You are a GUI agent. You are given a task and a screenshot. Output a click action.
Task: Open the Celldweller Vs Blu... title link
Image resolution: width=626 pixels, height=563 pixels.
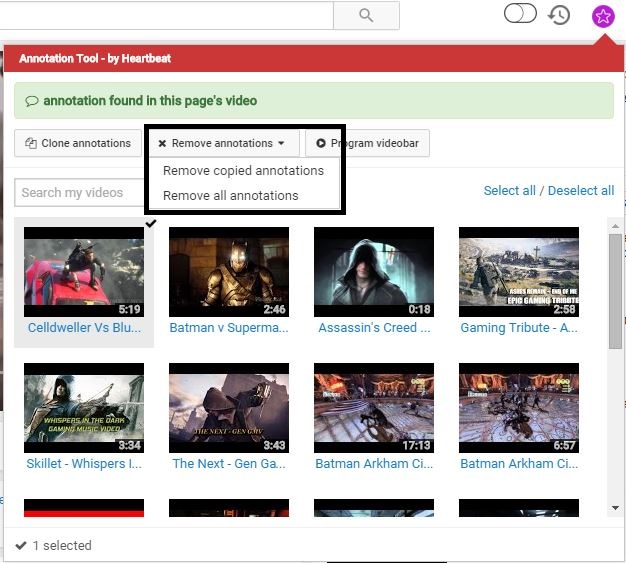[x=84, y=327]
